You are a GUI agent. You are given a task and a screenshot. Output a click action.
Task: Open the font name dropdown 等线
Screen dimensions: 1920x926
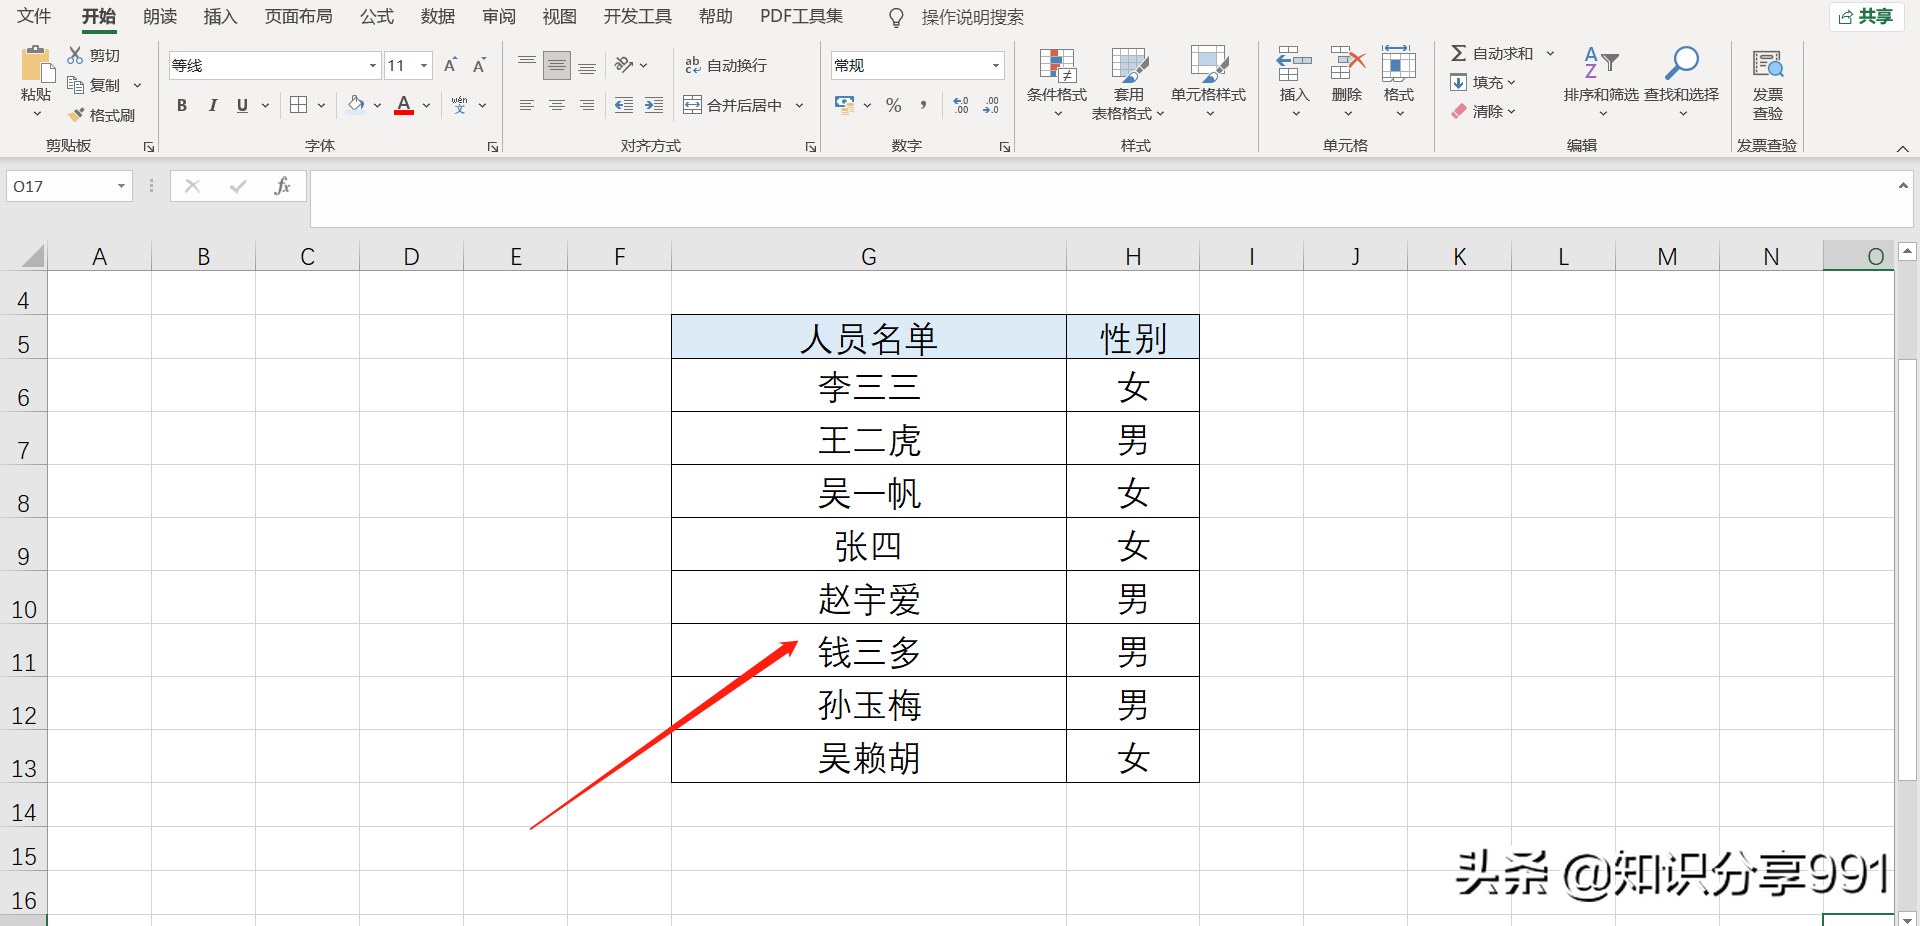click(x=373, y=66)
